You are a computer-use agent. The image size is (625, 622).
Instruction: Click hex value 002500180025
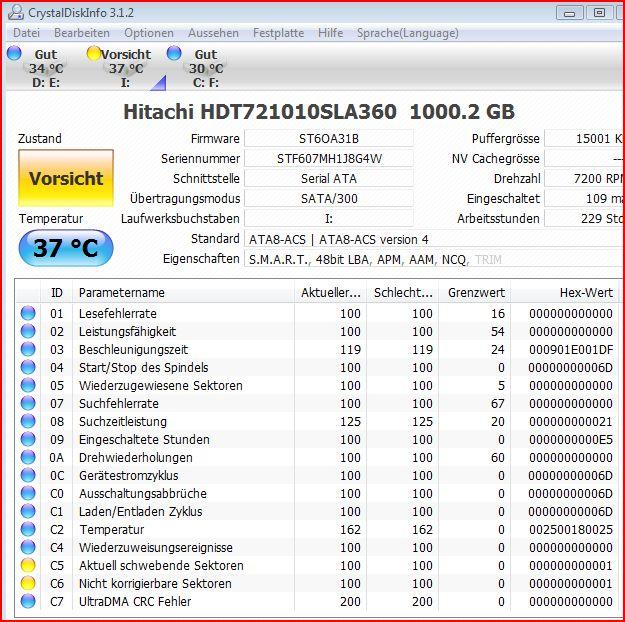pos(571,529)
